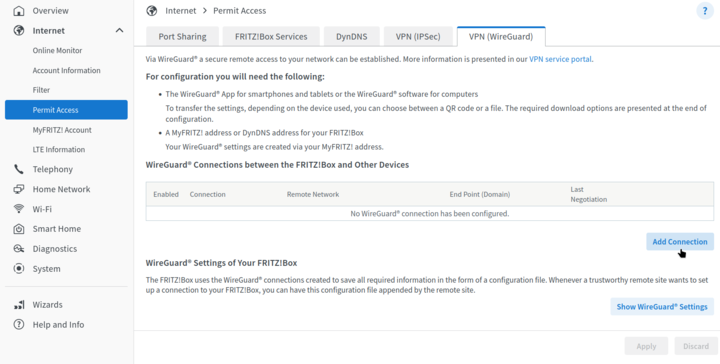Click the Diagnostics icon
The image size is (720, 364).
[x=18, y=249]
